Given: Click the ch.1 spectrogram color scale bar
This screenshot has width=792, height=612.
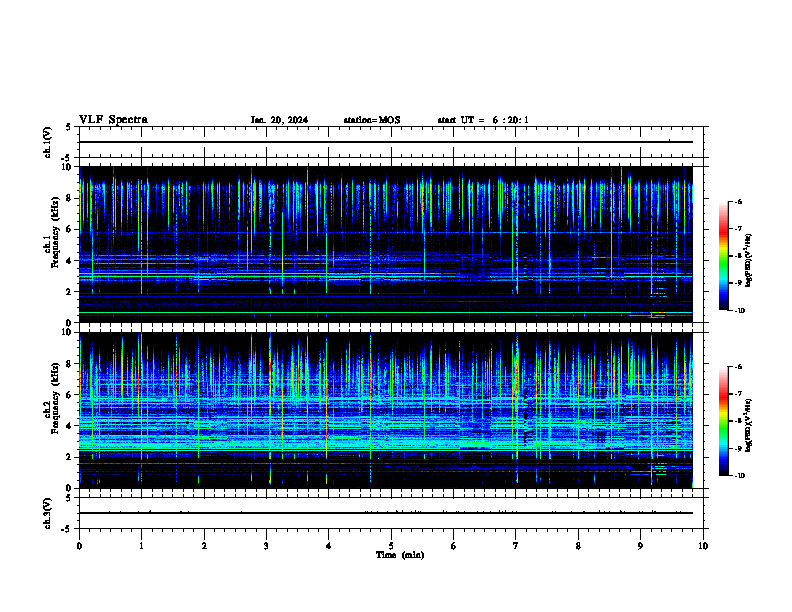Looking at the screenshot, I should coord(723,256).
